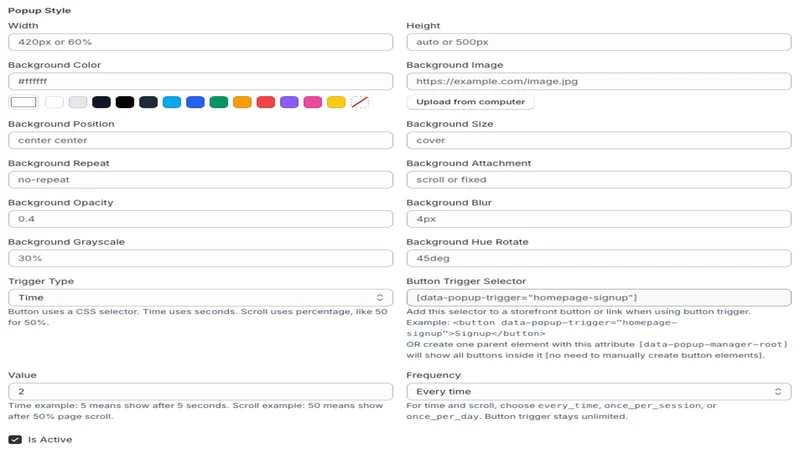Select the green background color swatch
The height and width of the screenshot is (450, 800).
pos(218,102)
